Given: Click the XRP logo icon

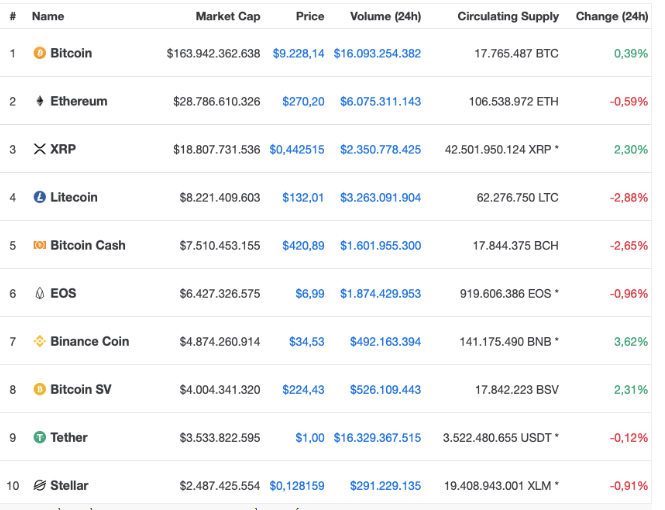Looking at the screenshot, I should click(39, 149).
